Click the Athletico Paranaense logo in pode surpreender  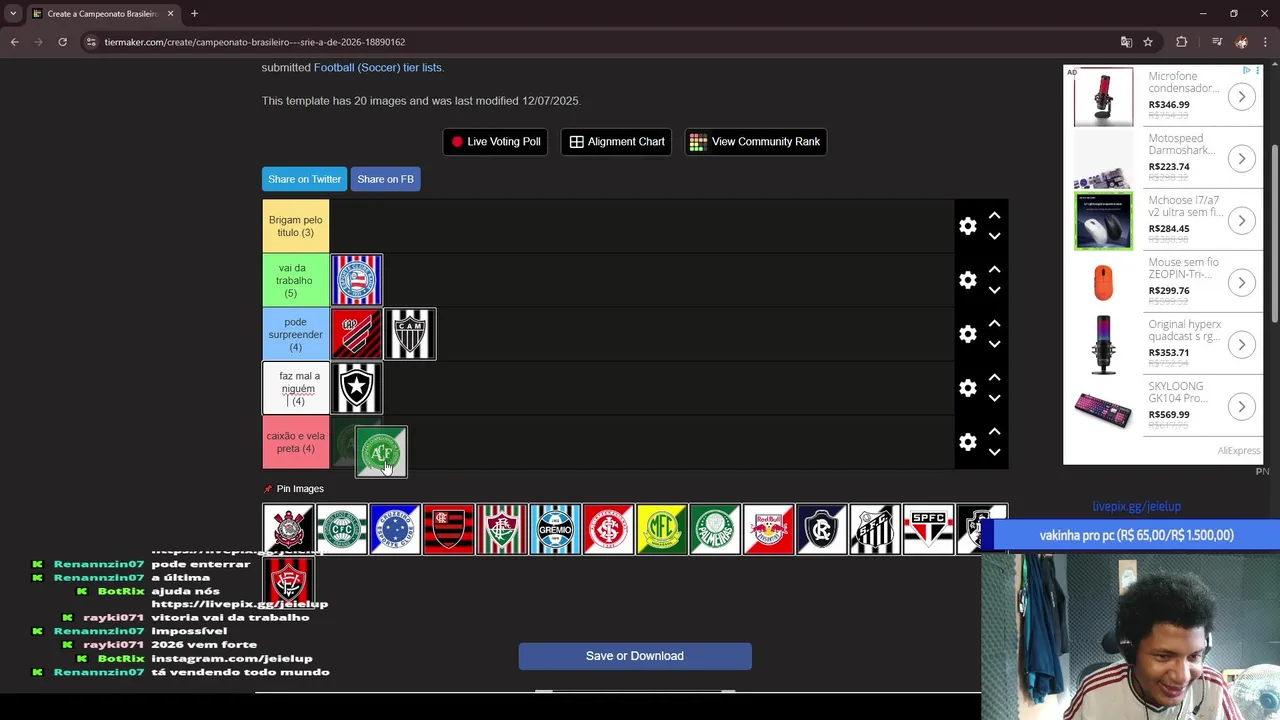point(357,334)
